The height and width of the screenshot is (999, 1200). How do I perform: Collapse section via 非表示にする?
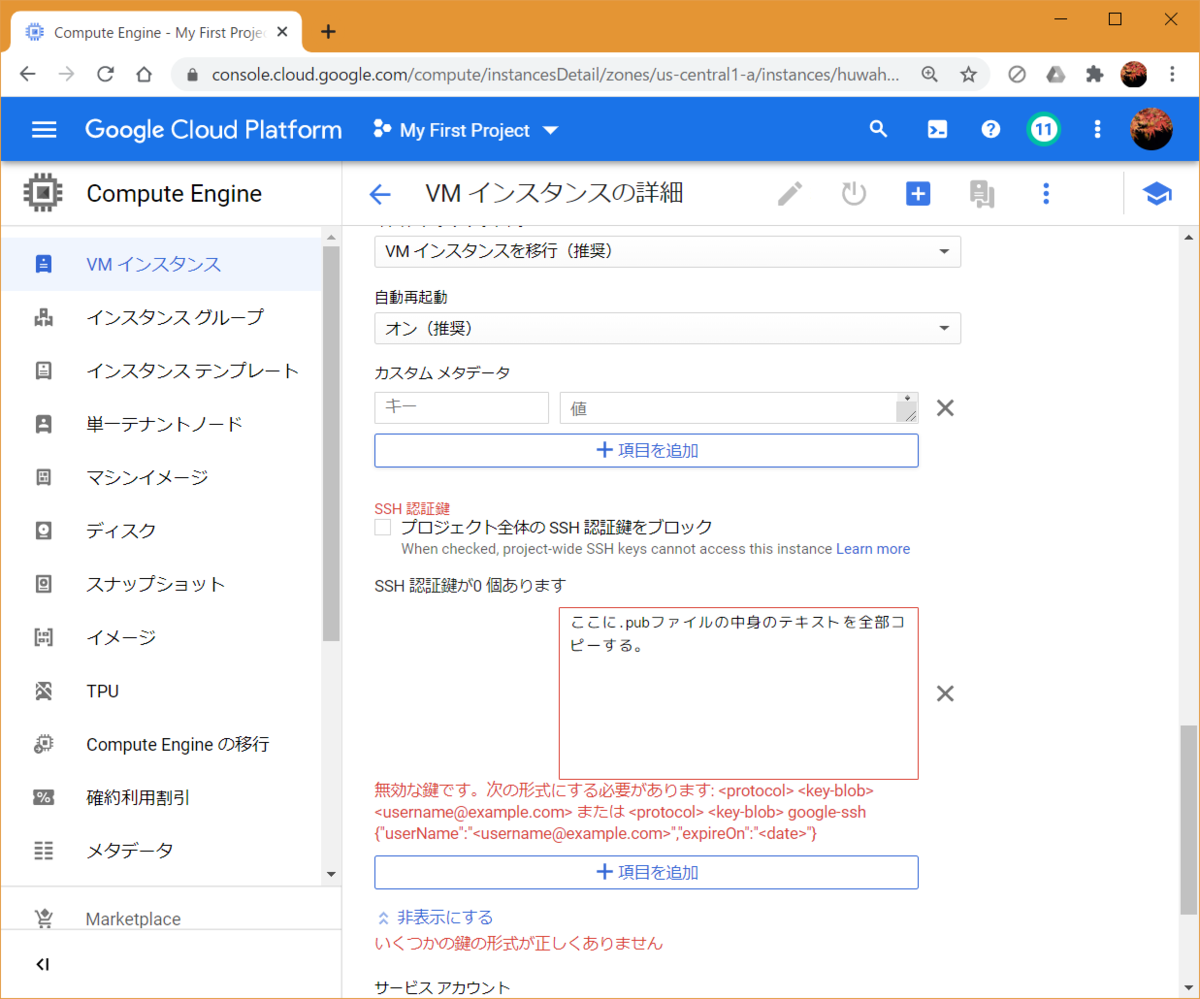(435, 917)
